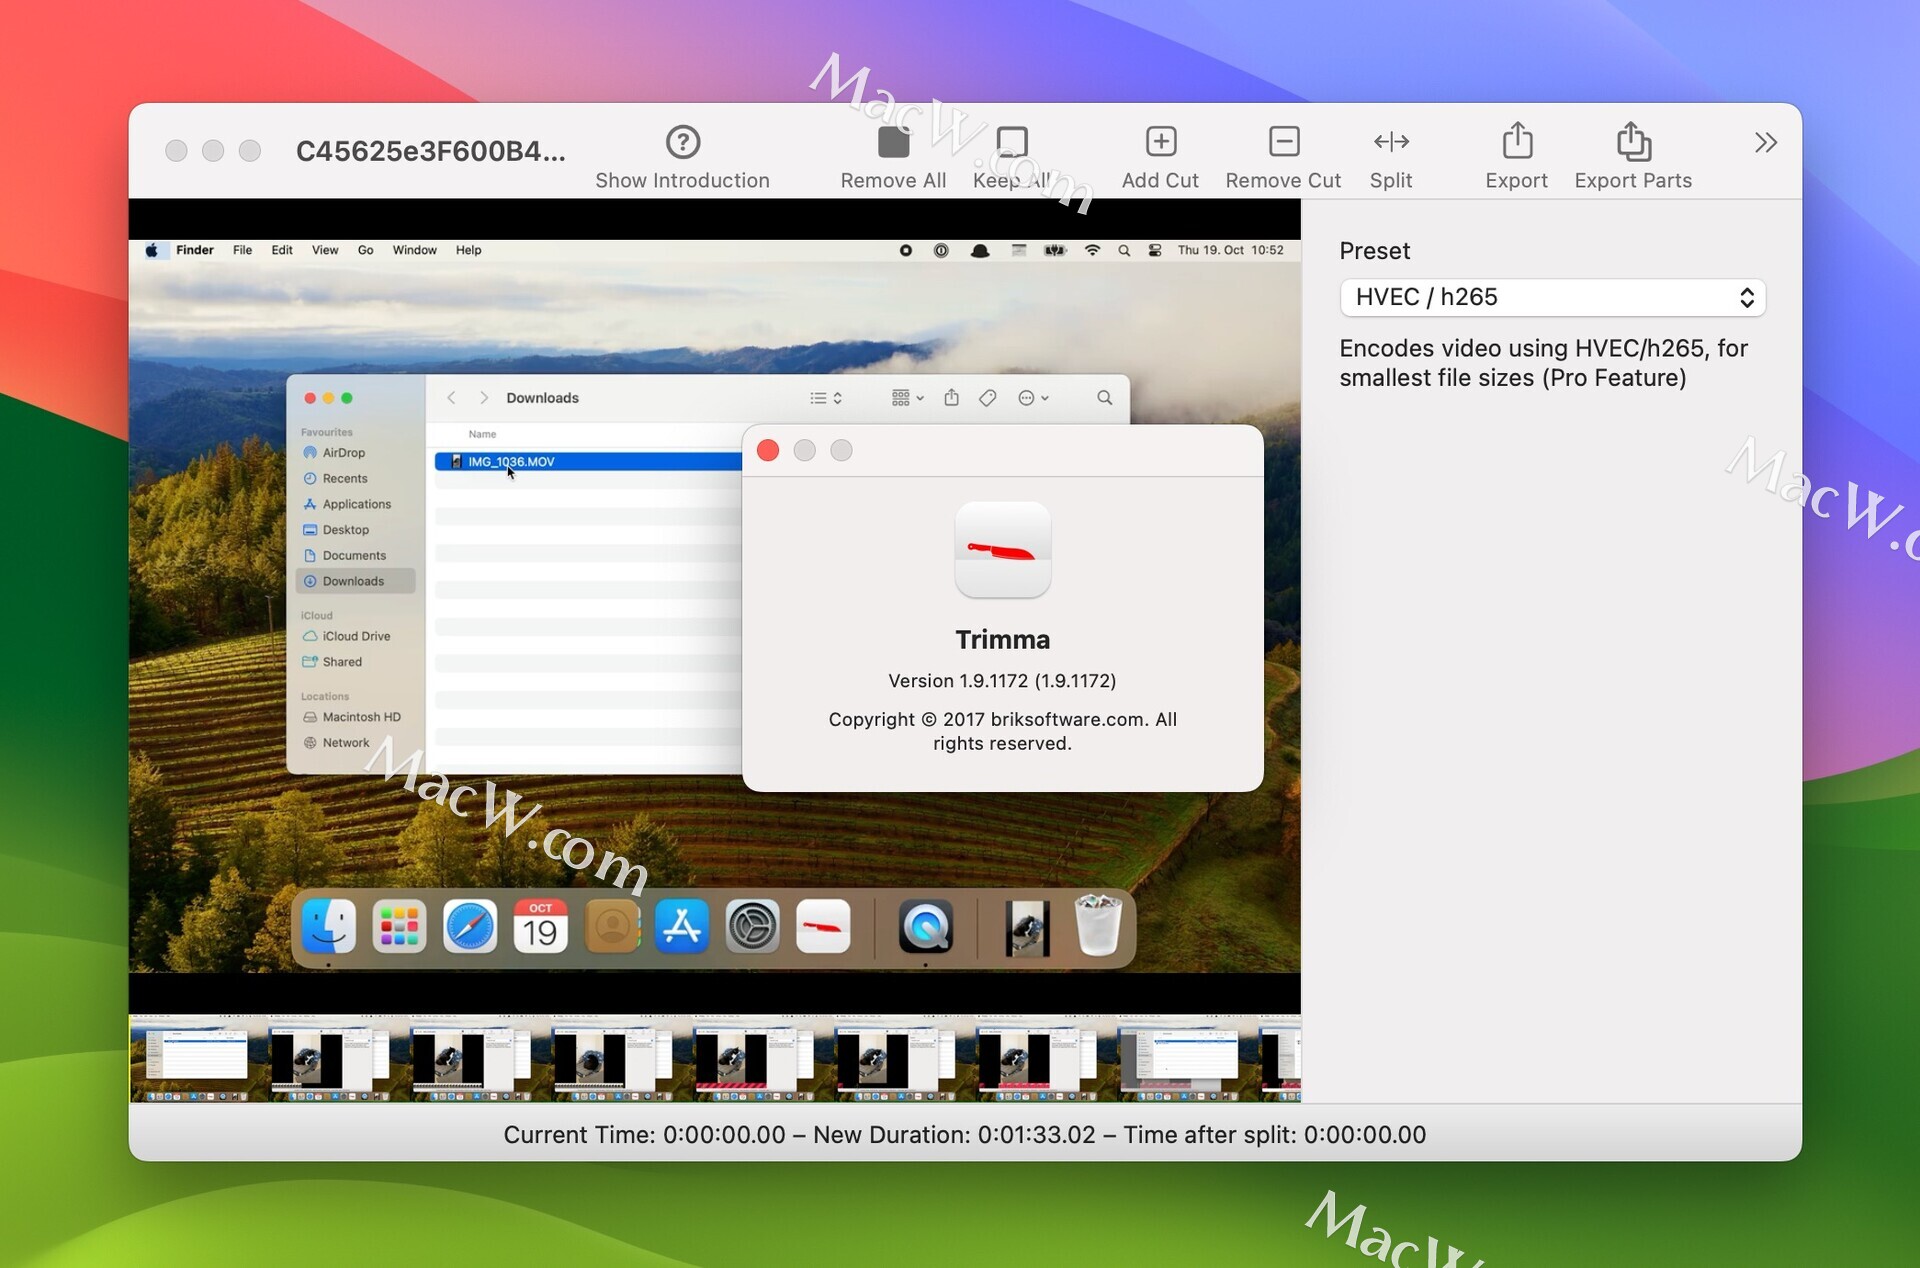Click the Version 1.9.1172 text
The image size is (1920, 1268).
tap(1002, 681)
